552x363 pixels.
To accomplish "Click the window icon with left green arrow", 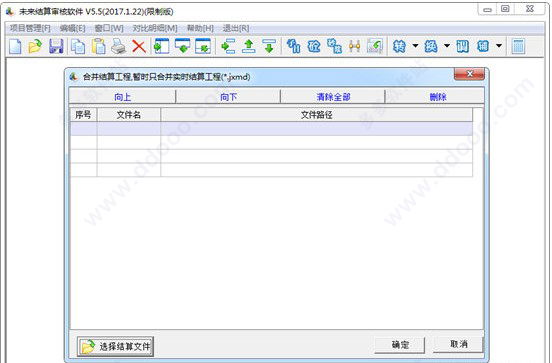I will pos(162,46).
